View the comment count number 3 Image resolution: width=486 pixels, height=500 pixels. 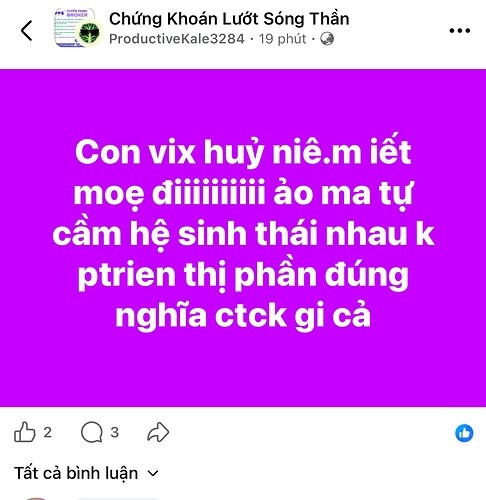115,432
